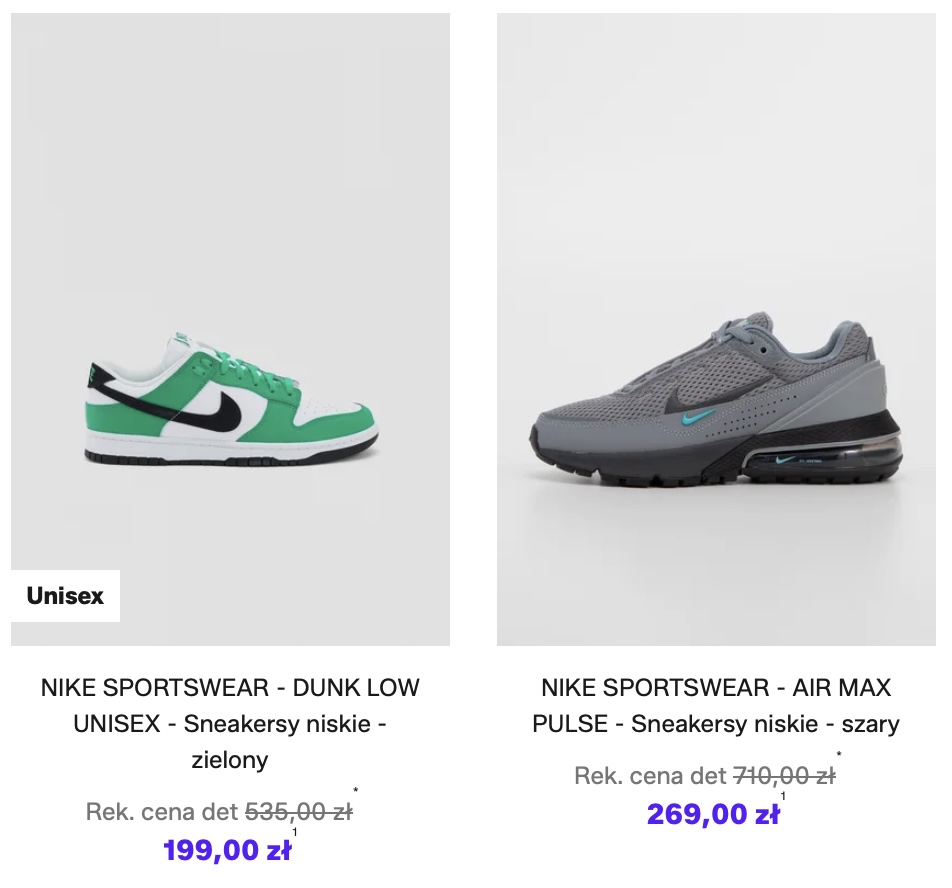Click the 'Rek. cena det' label under Air Max
This screenshot has width=952, height=888.
(650, 775)
